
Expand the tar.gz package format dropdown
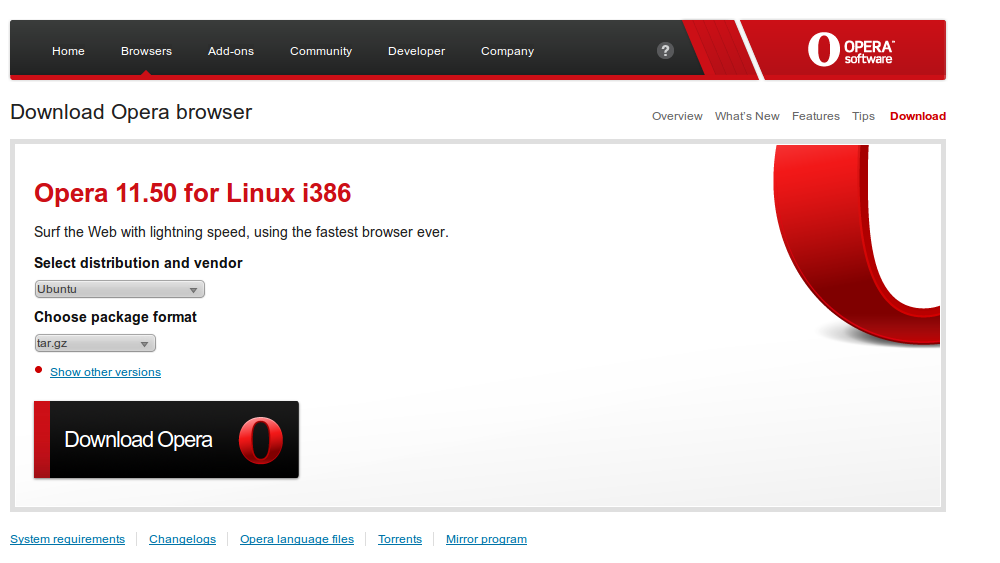pos(94,344)
